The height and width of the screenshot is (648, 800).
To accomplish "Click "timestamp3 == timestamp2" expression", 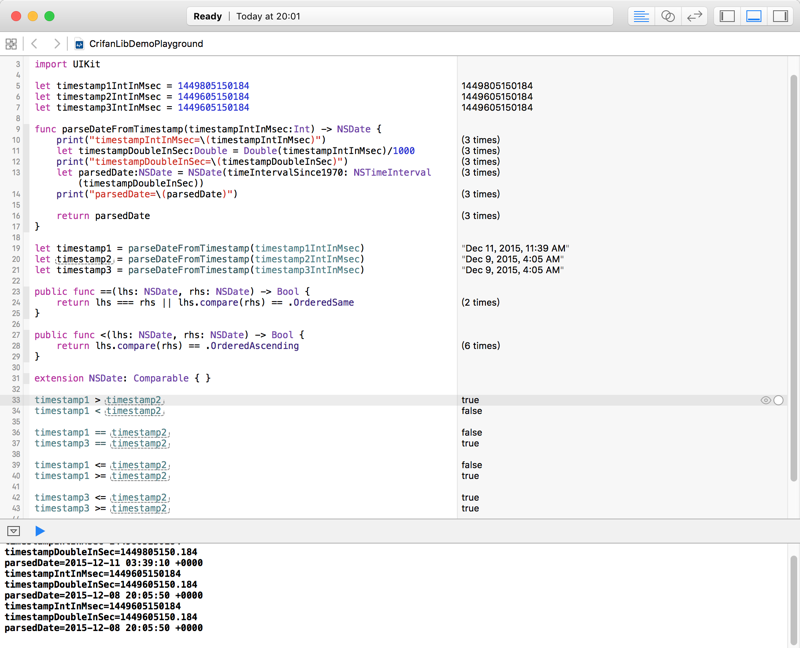I will click(102, 443).
